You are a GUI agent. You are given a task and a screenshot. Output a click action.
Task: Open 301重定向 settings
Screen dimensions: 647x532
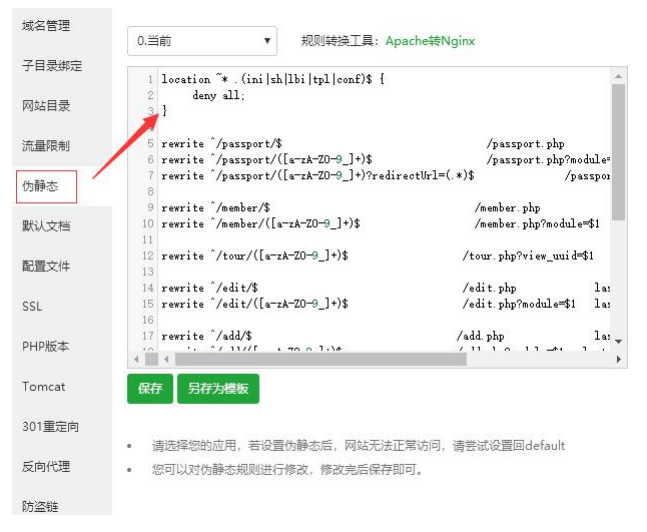point(50,426)
